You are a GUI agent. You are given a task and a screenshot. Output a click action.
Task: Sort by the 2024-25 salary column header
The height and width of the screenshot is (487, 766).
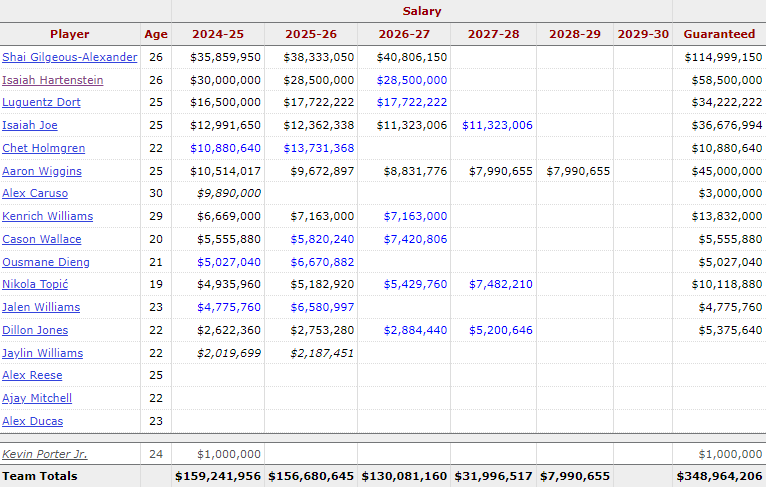click(x=218, y=34)
